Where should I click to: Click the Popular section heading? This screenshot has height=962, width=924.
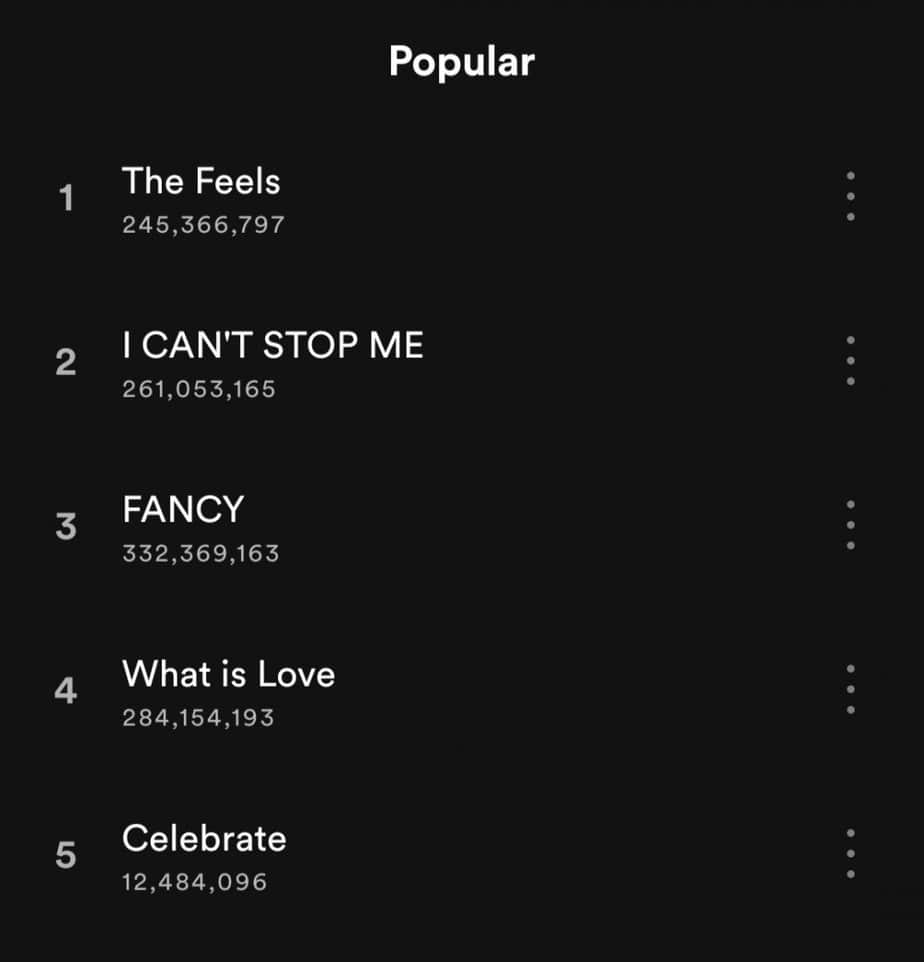click(461, 62)
